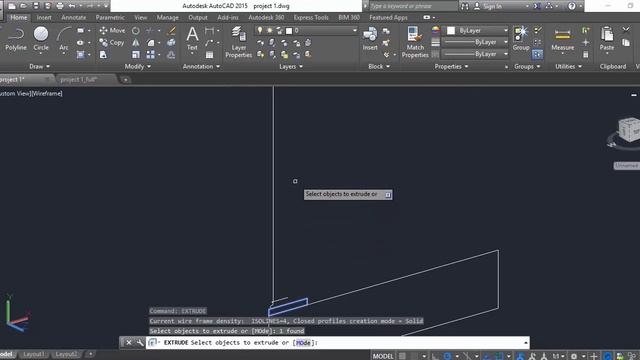This screenshot has height=360, width=640.
Task: Open Layer Properties manager
Action: point(238,42)
